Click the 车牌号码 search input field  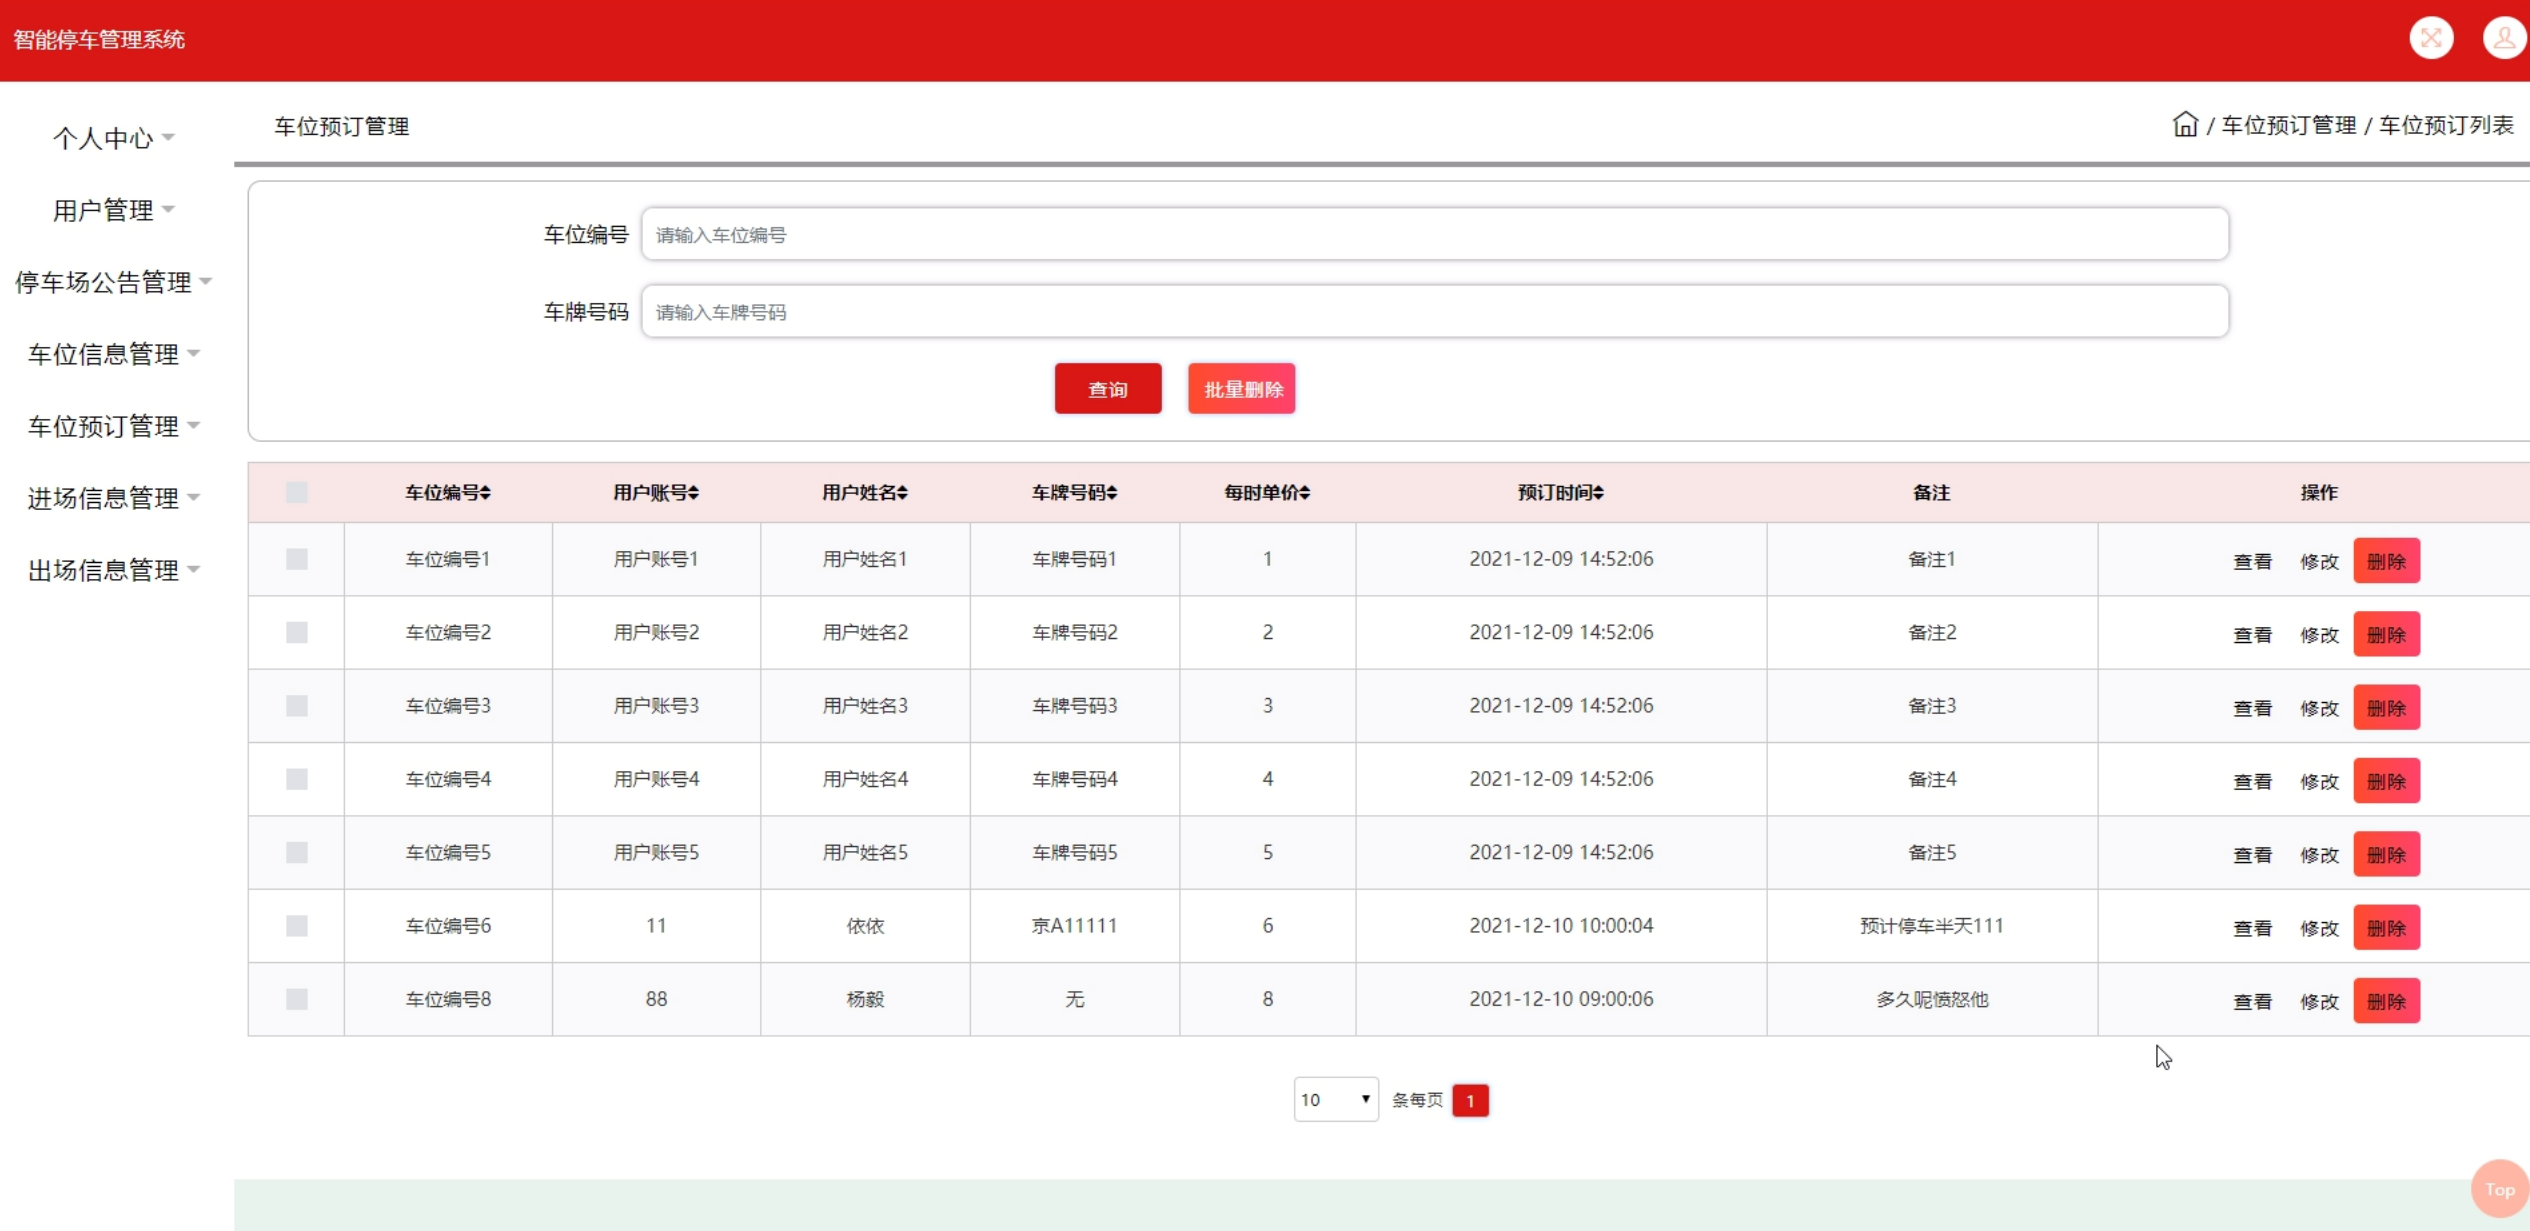pos(1434,312)
